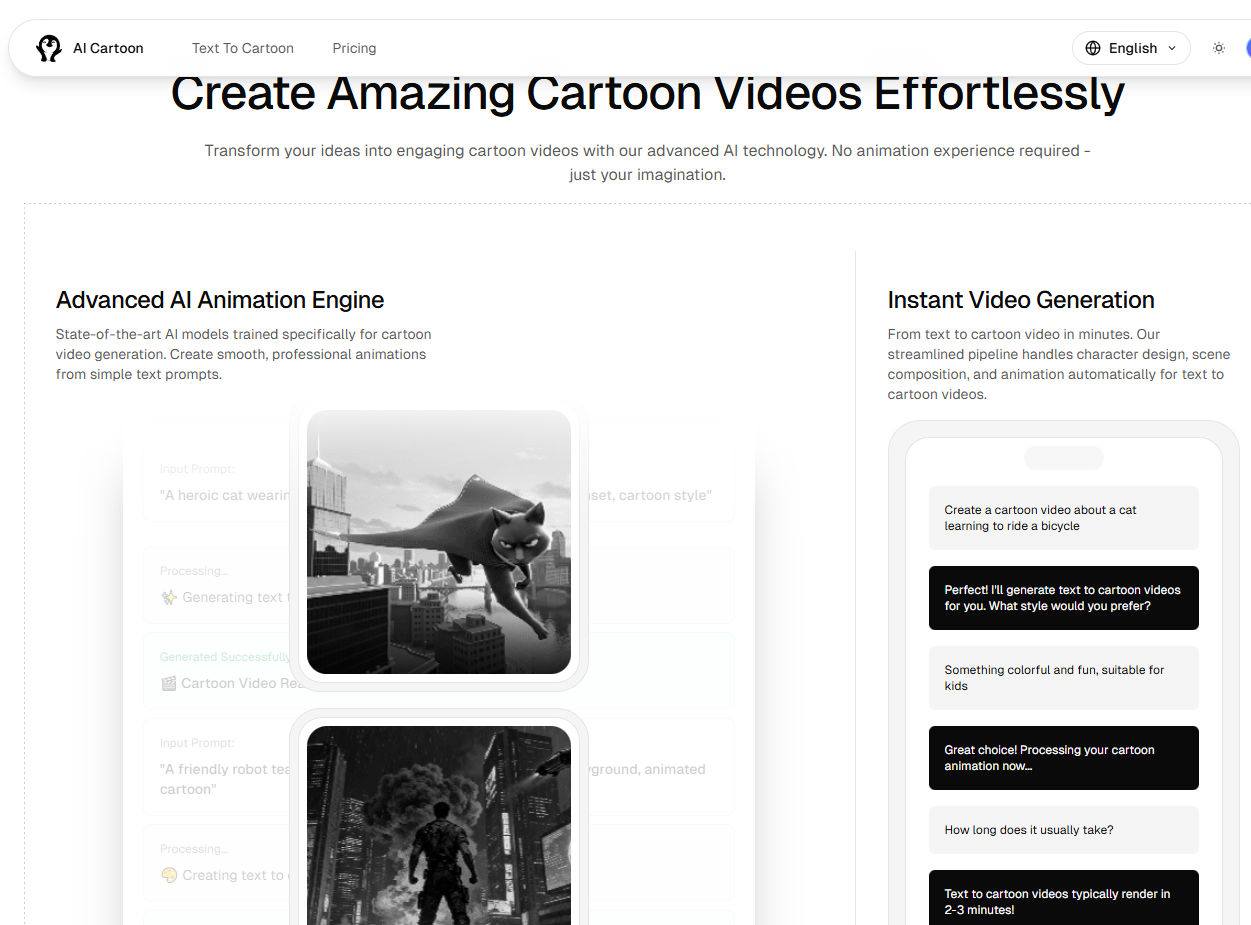Click the palette icon beside Creating text
The height and width of the screenshot is (925, 1251).
click(x=169, y=874)
